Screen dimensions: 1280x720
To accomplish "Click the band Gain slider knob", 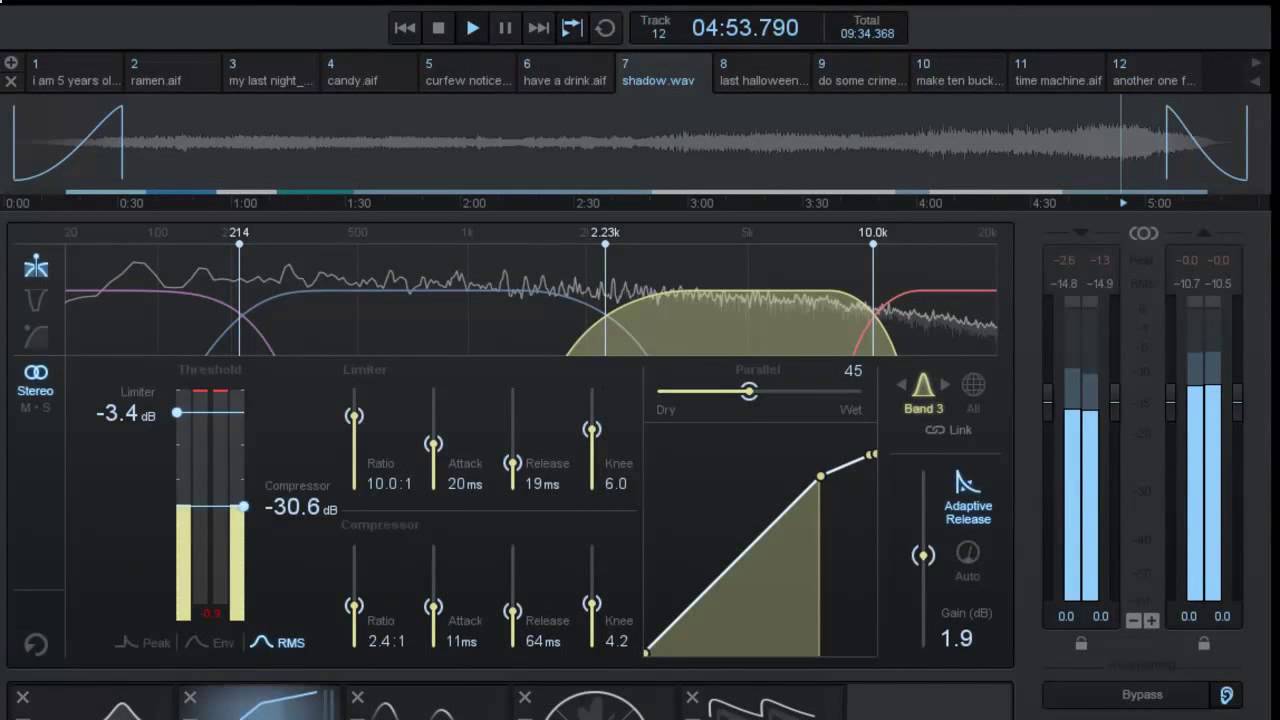I will point(923,555).
